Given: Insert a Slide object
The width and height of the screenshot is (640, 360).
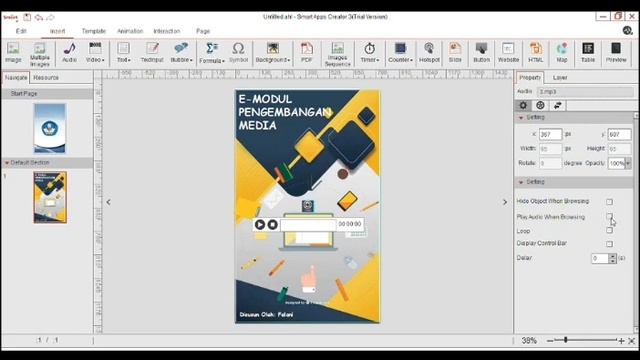Looking at the screenshot, I should (455, 53).
